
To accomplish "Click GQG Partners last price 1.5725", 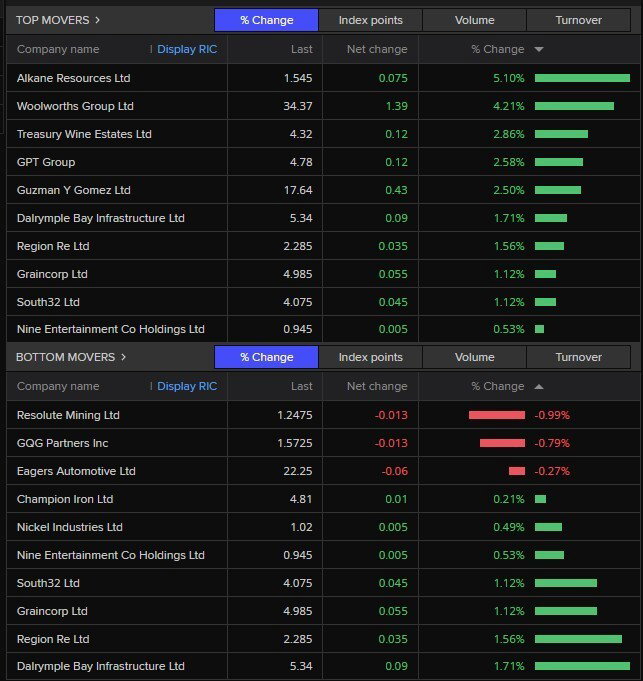I will 295,443.
